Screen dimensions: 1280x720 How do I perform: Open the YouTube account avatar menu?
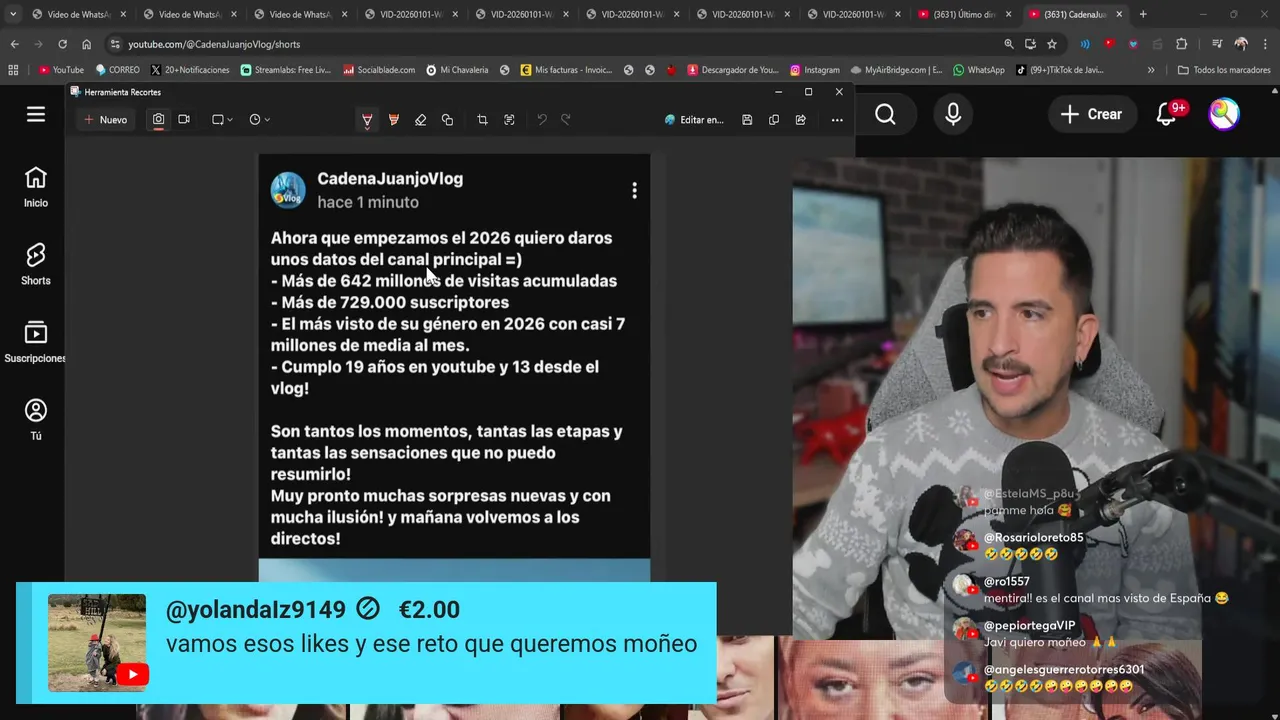tap(1224, 114)
